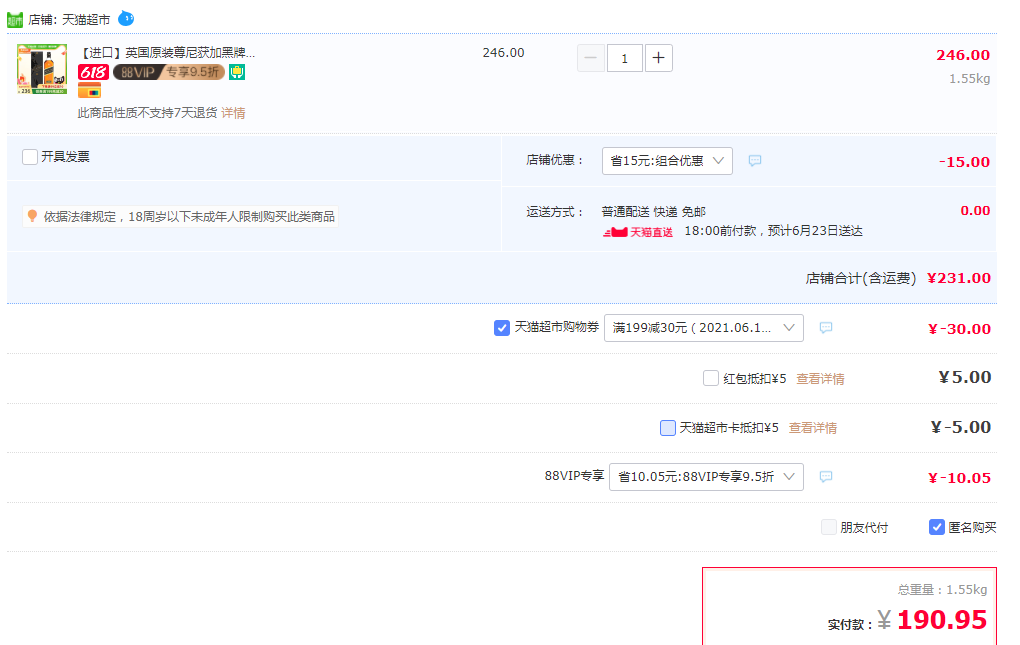Click the red 618 promotion badge
Screen dimensions: 1020x645
tap(93, 72)
